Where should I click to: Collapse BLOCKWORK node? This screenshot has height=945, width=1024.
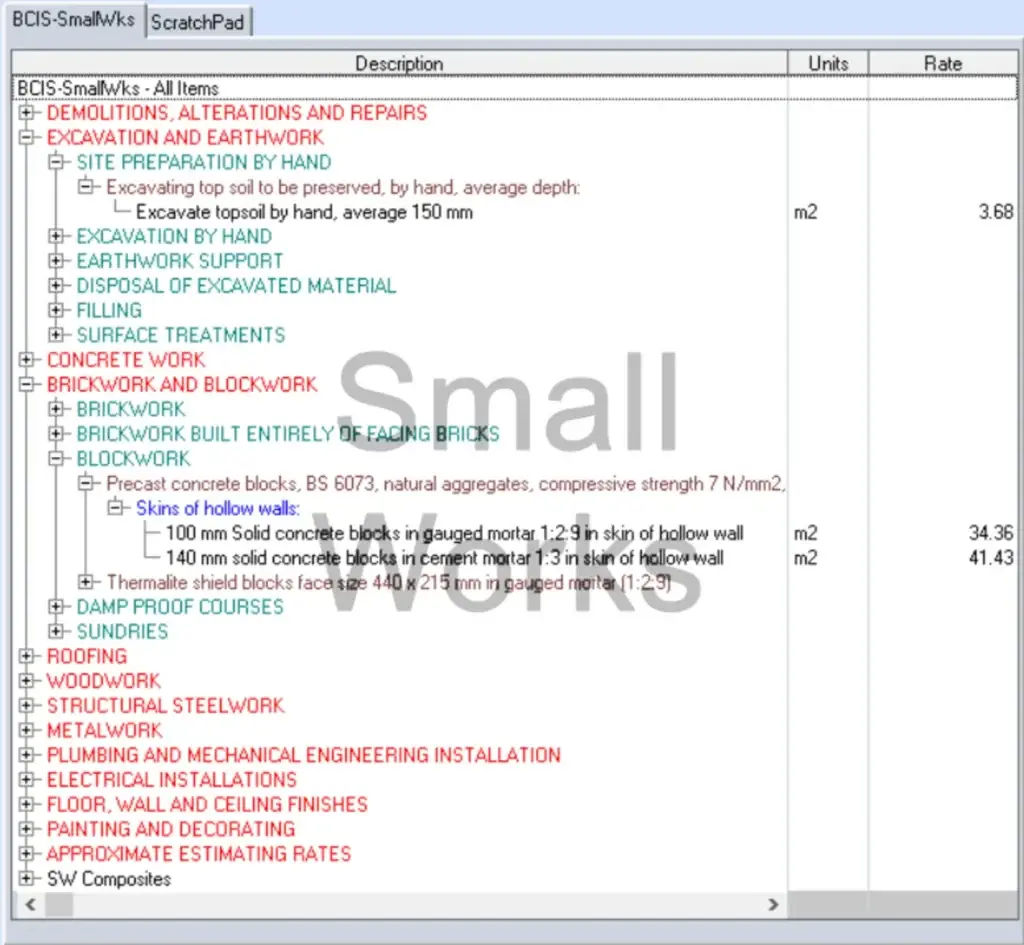click(x=56, y=458)
